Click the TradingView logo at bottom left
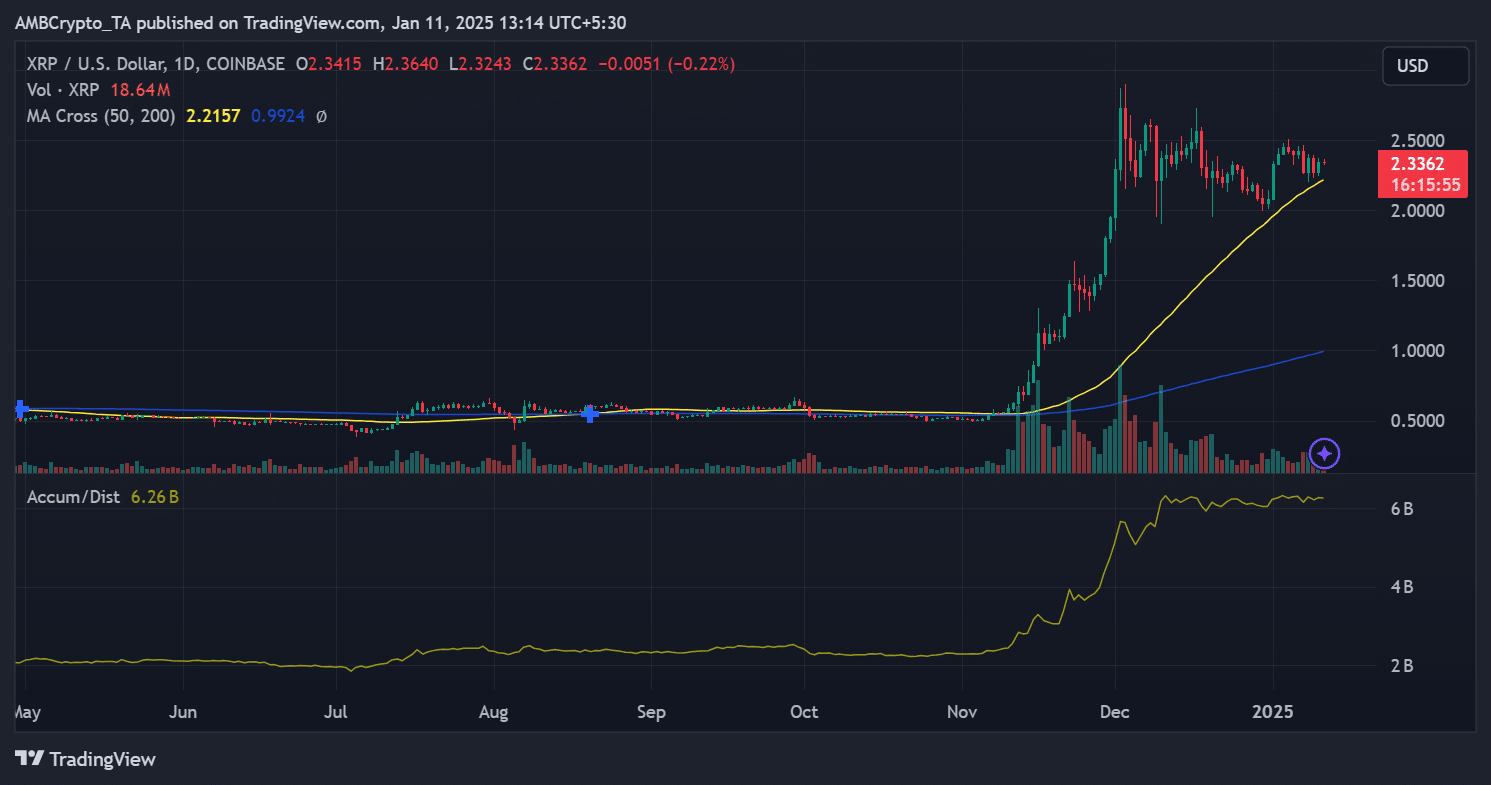Screen dimensions: 1491x785 86,759
